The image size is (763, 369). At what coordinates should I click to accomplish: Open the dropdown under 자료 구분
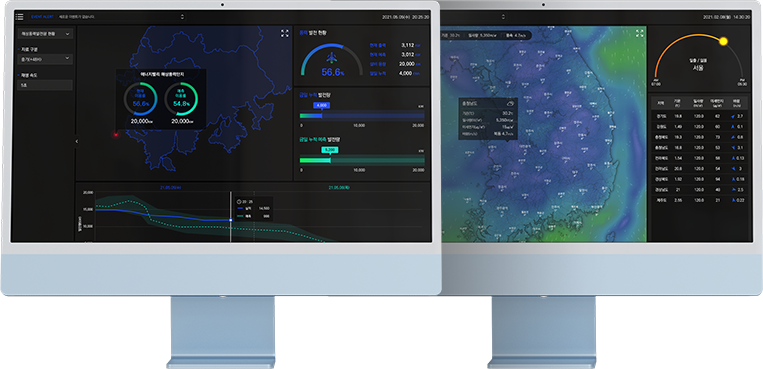click(45, 59)
